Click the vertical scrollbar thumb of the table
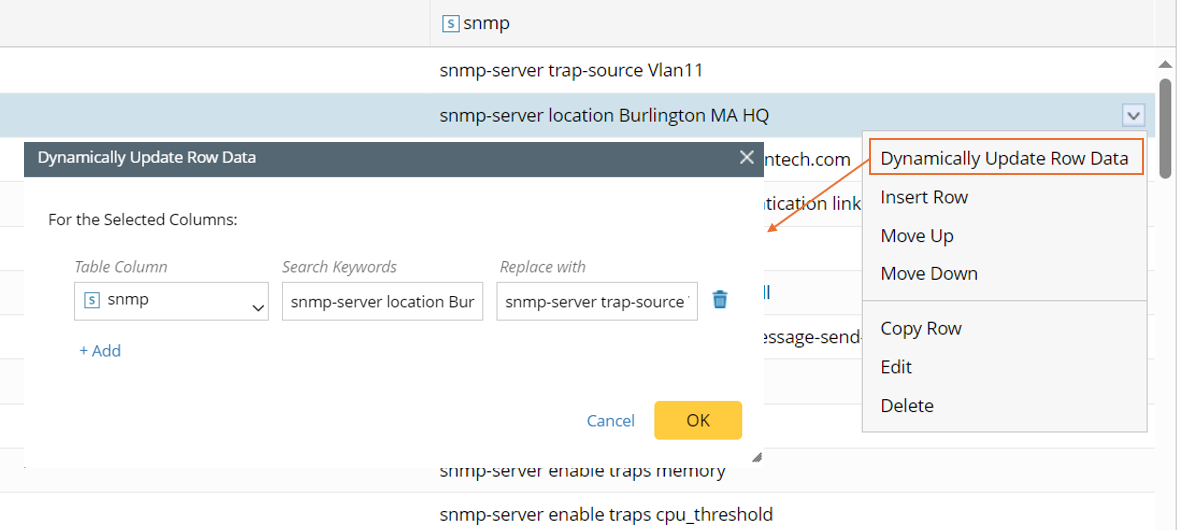1178x530 pixels. (x=1165, y=128)
